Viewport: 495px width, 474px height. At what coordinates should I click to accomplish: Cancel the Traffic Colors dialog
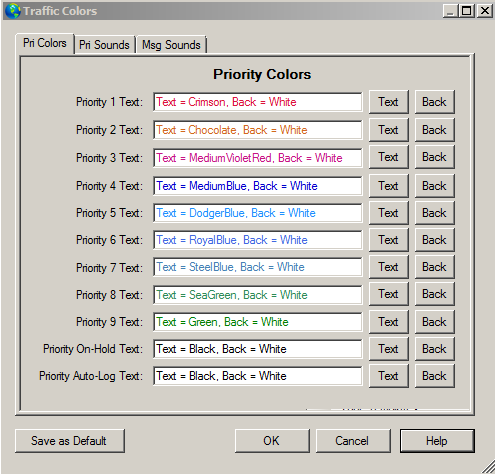tap(353, 441)
